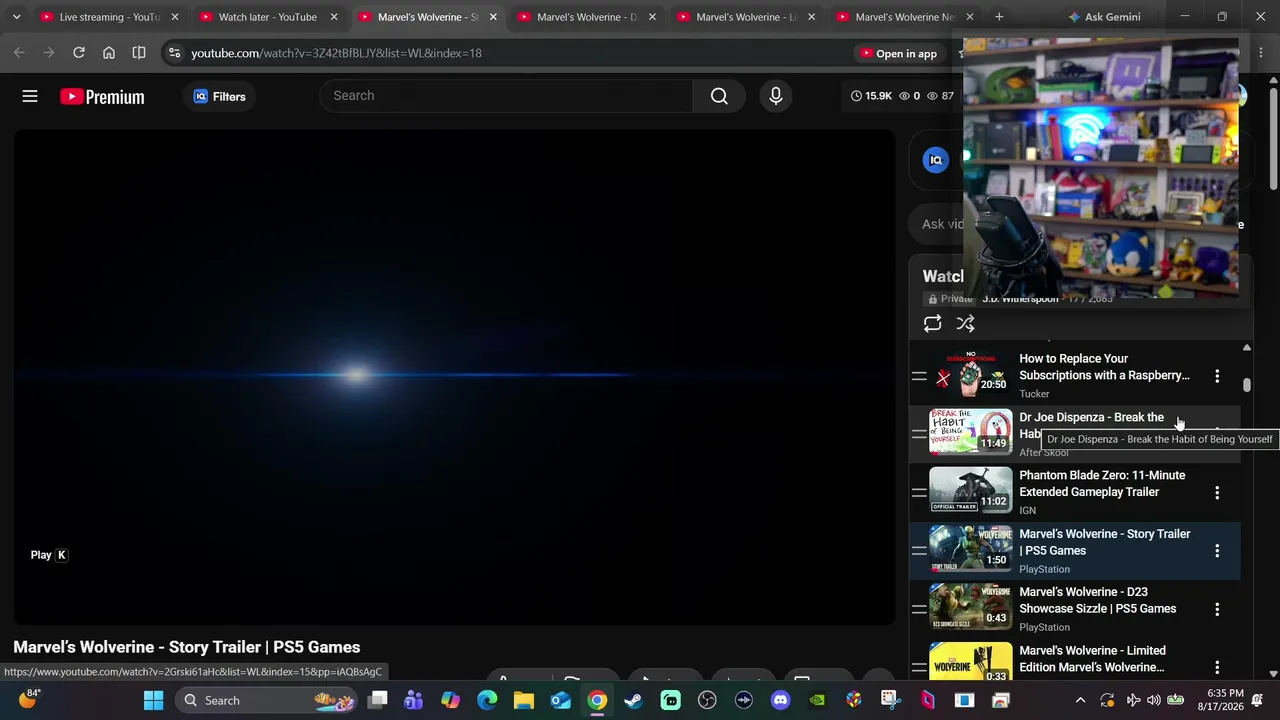
Task: Grab reorder handle for D23 Showcase Sizzle
Action: click(x=919, y=609)
